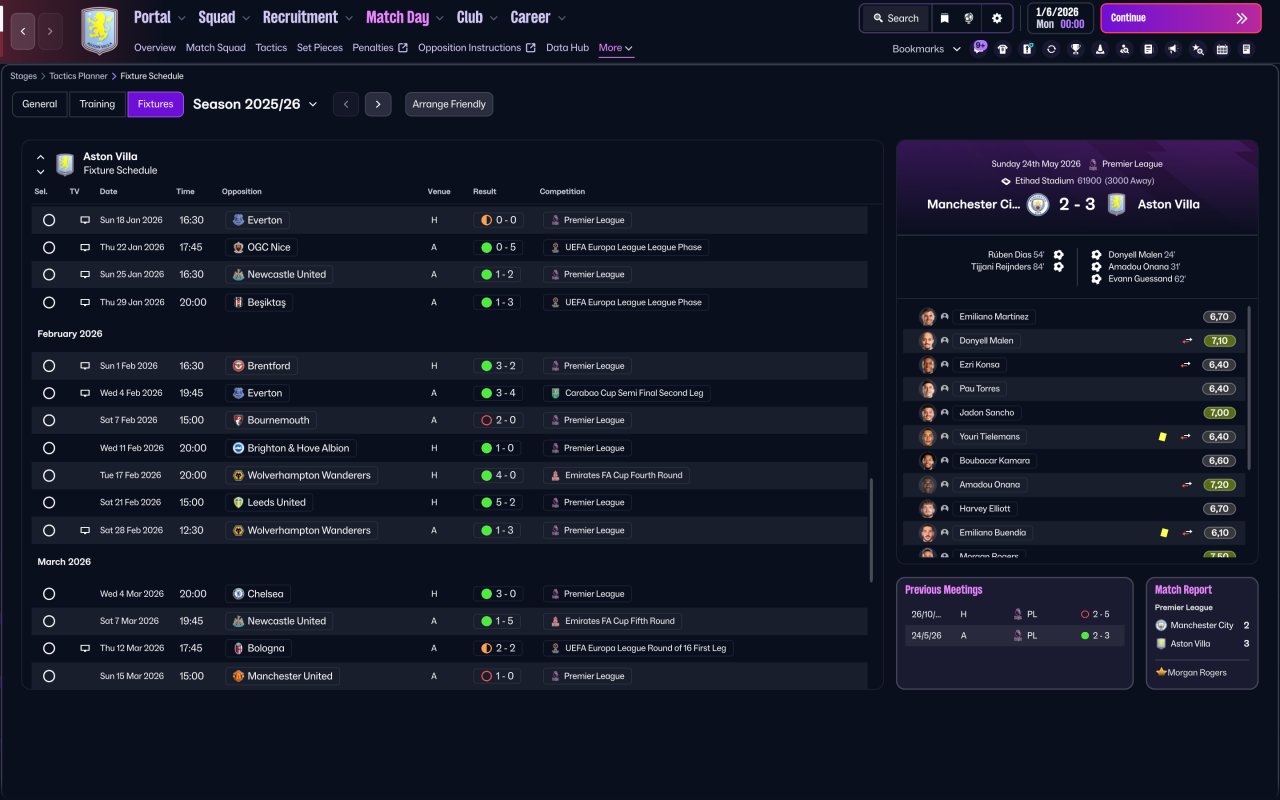
Task: Click the yellow card icon beside Youri Tielemans
Action: click(1163, 437)
